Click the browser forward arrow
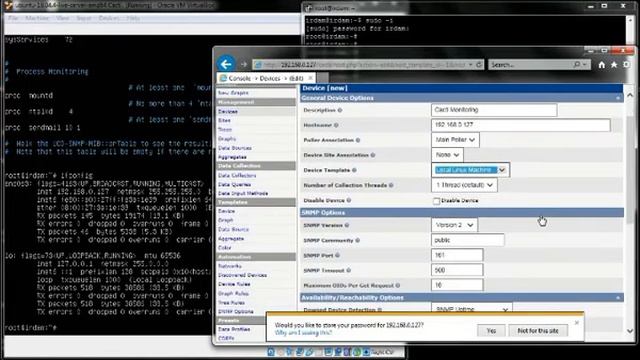The height and width of the screenshot is (360, 640). pos(244,64)
